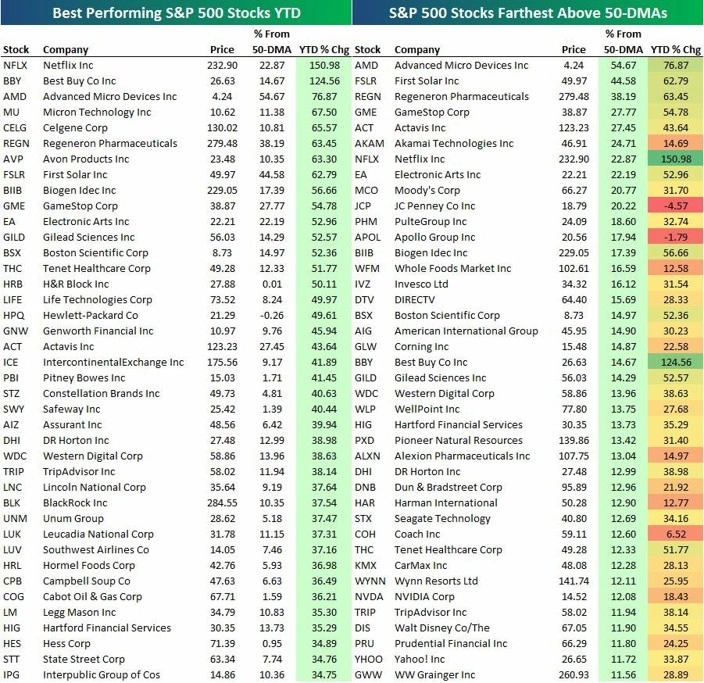Click 'Seagate Technology' company name

[442, 518]
